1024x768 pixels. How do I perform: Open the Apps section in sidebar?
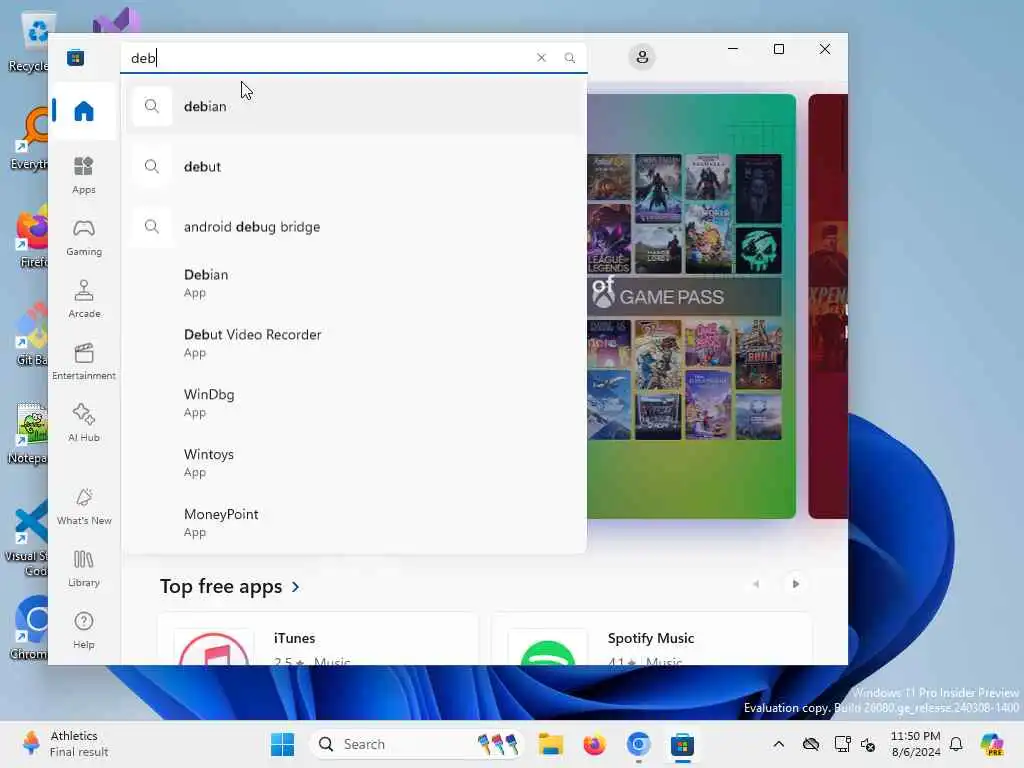(84, 175)
